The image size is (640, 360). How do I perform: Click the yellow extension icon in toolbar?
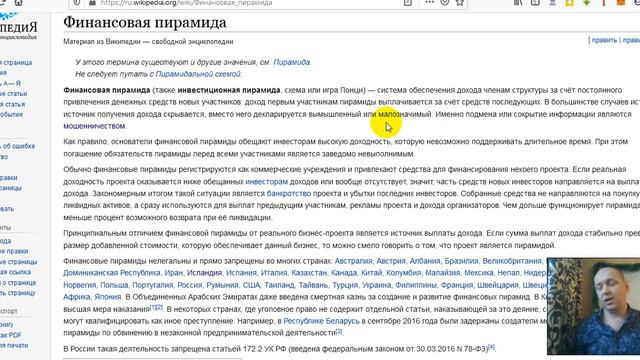(x=569, y=2)
